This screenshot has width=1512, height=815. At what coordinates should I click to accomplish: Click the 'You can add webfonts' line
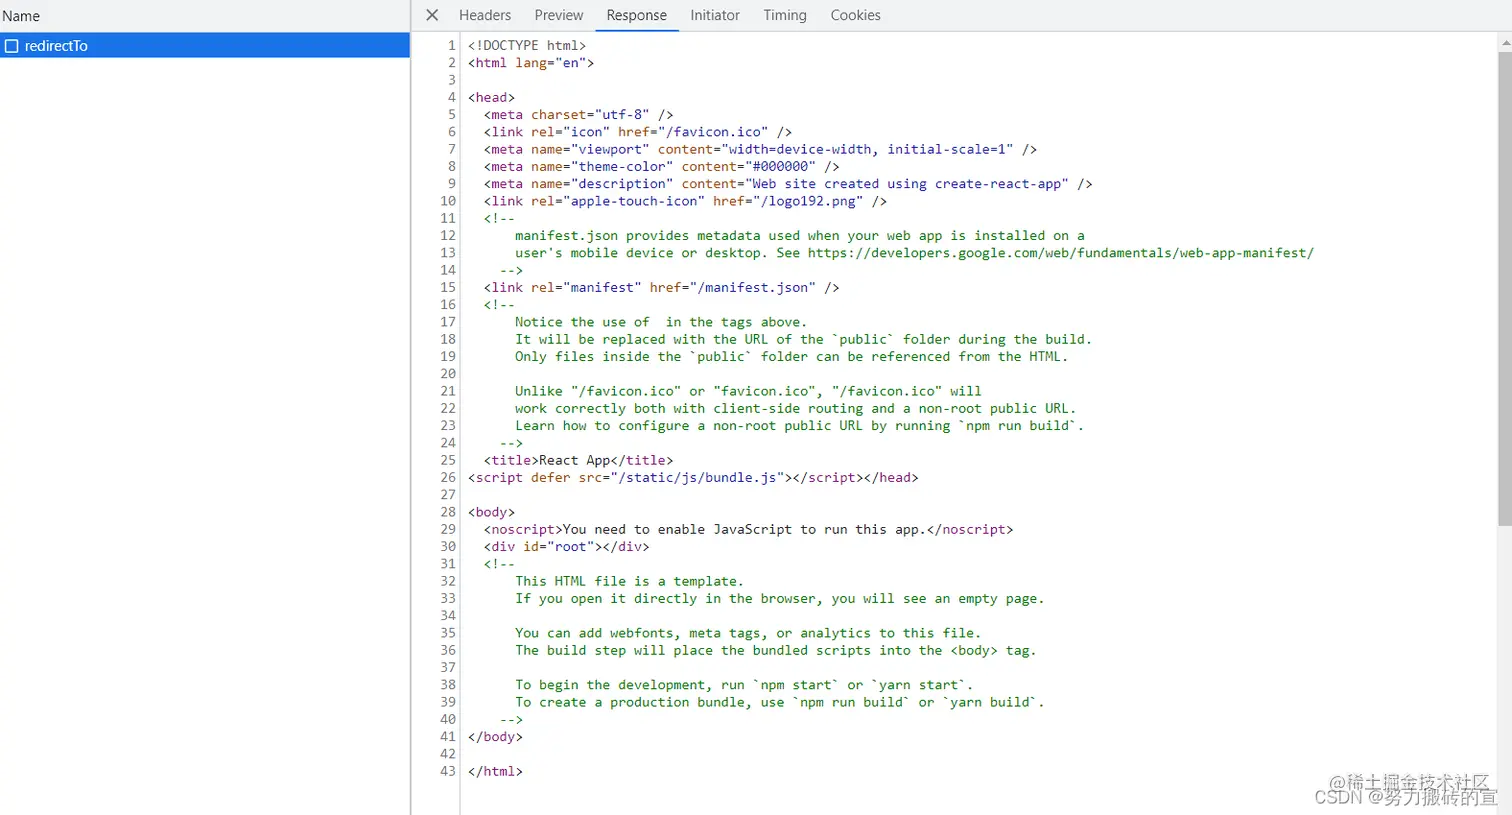pos(748,633)
